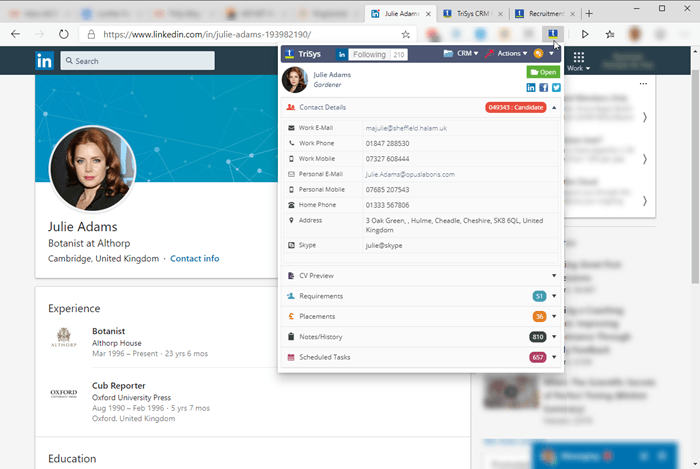Click the Work Phone handset icon
Screen dimensions: 700x469
point(292,143)
